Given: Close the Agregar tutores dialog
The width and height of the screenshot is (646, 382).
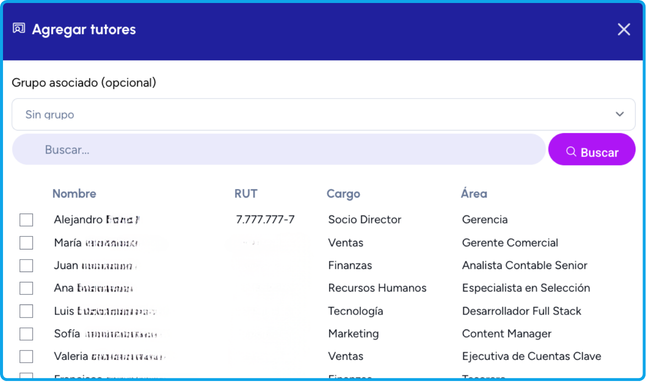Looking at the screenshot, I should click(x=624, y=29).
